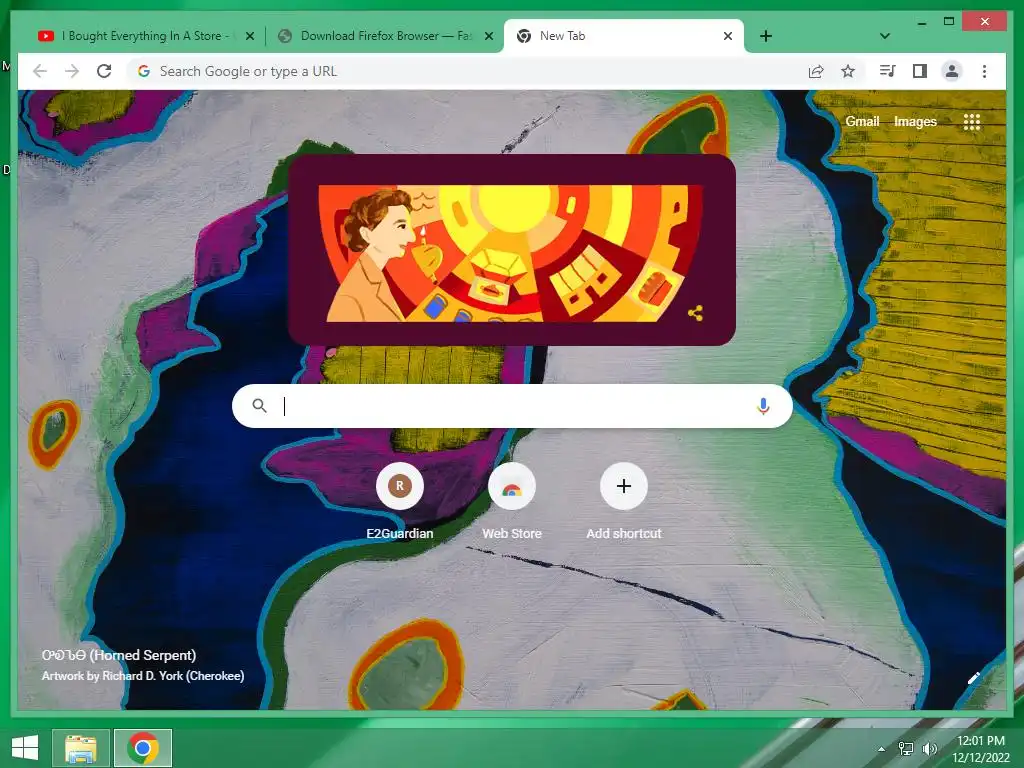Click the browser back arrow
1024x768 pixels.
tap(40, 71)
